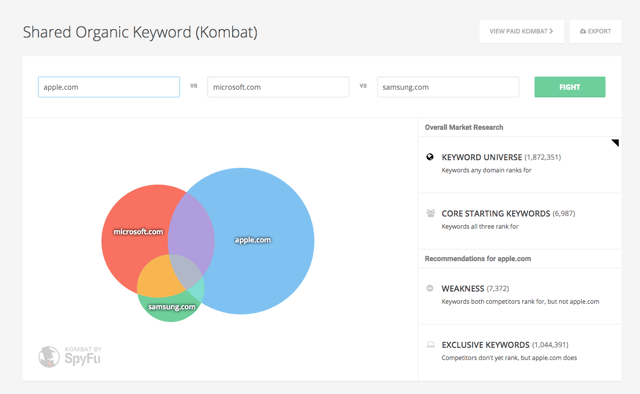Click the Core Starting Keywords group icon
Viewport: 640px width, 394px height.
[430, 213]
